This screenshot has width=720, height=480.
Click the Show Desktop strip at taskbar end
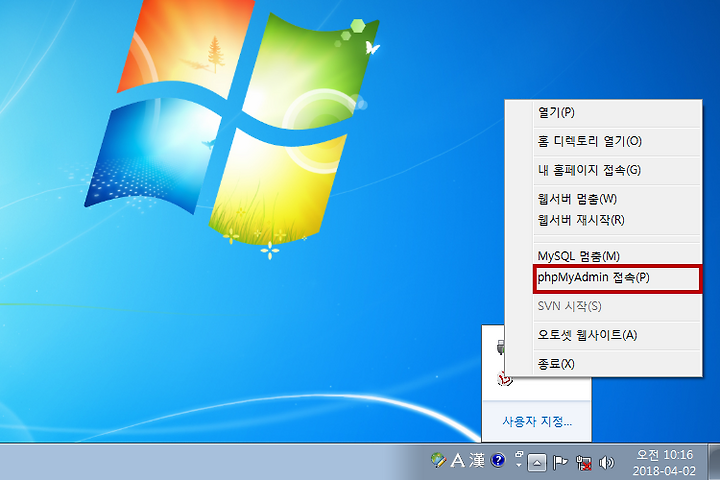(x=714, y=462)
